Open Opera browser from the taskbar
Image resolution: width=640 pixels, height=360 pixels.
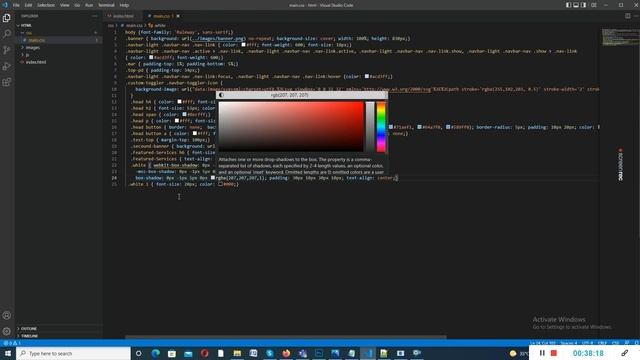point(204,353)
